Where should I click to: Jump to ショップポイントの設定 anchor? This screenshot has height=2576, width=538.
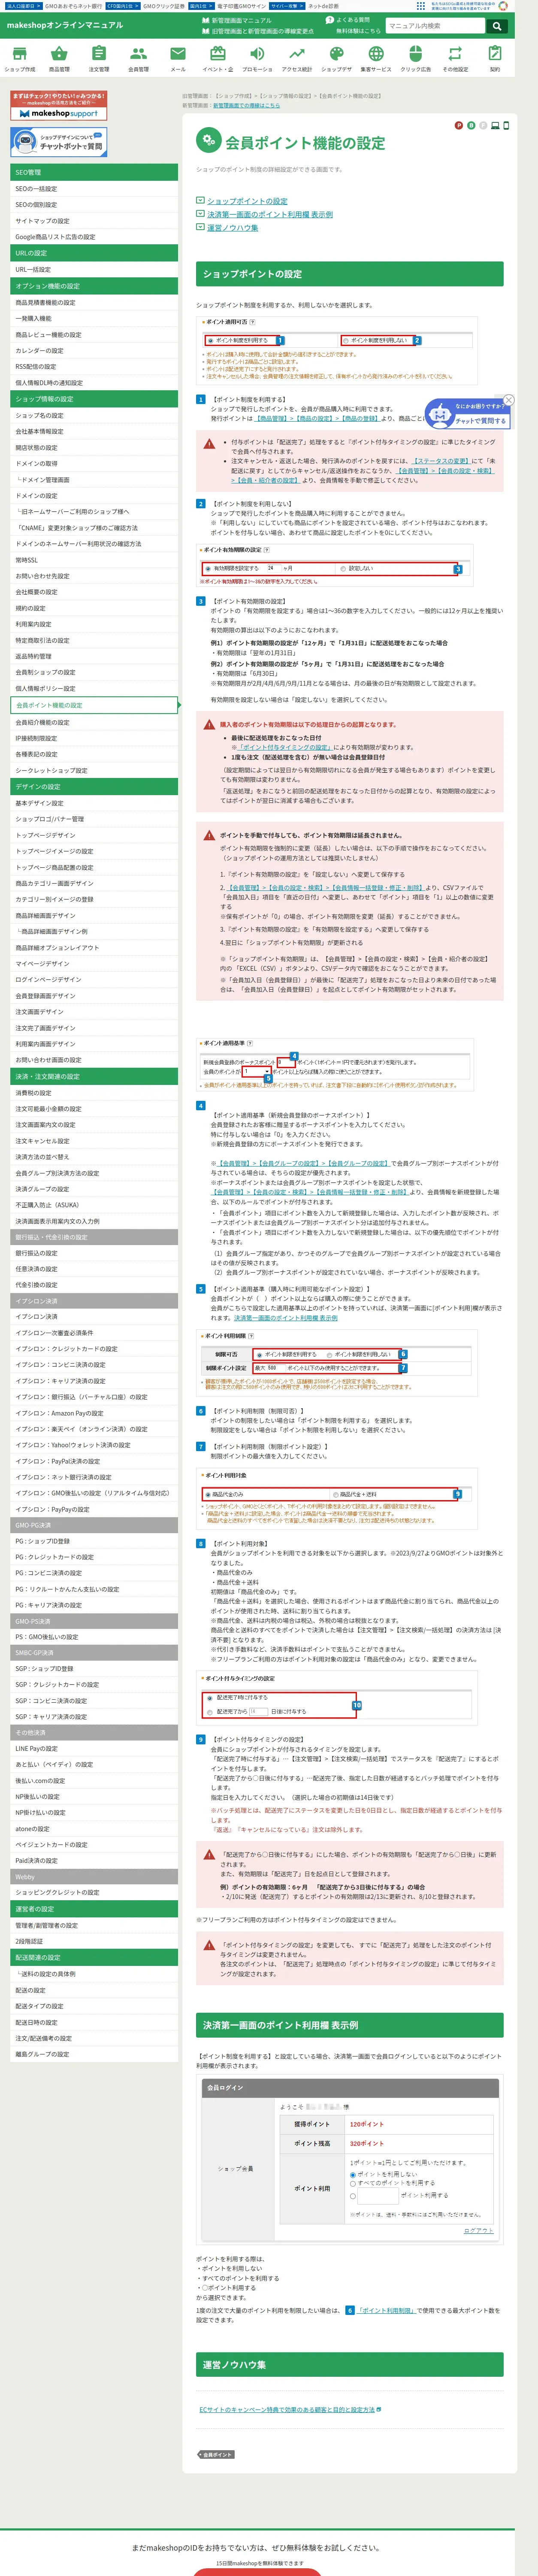pyautogui.click(x=247, y=201)
